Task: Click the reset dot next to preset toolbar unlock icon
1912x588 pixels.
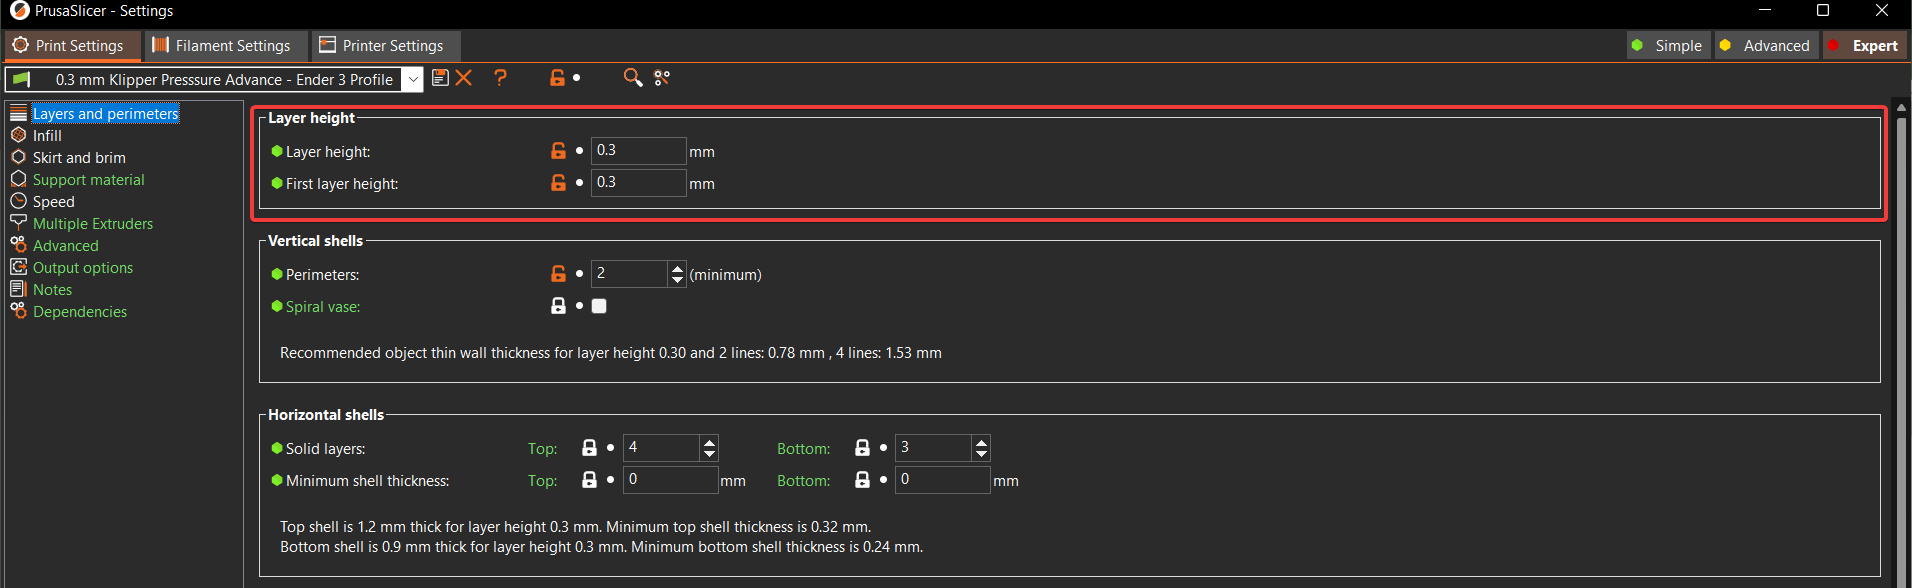Action: pos(576,78)
